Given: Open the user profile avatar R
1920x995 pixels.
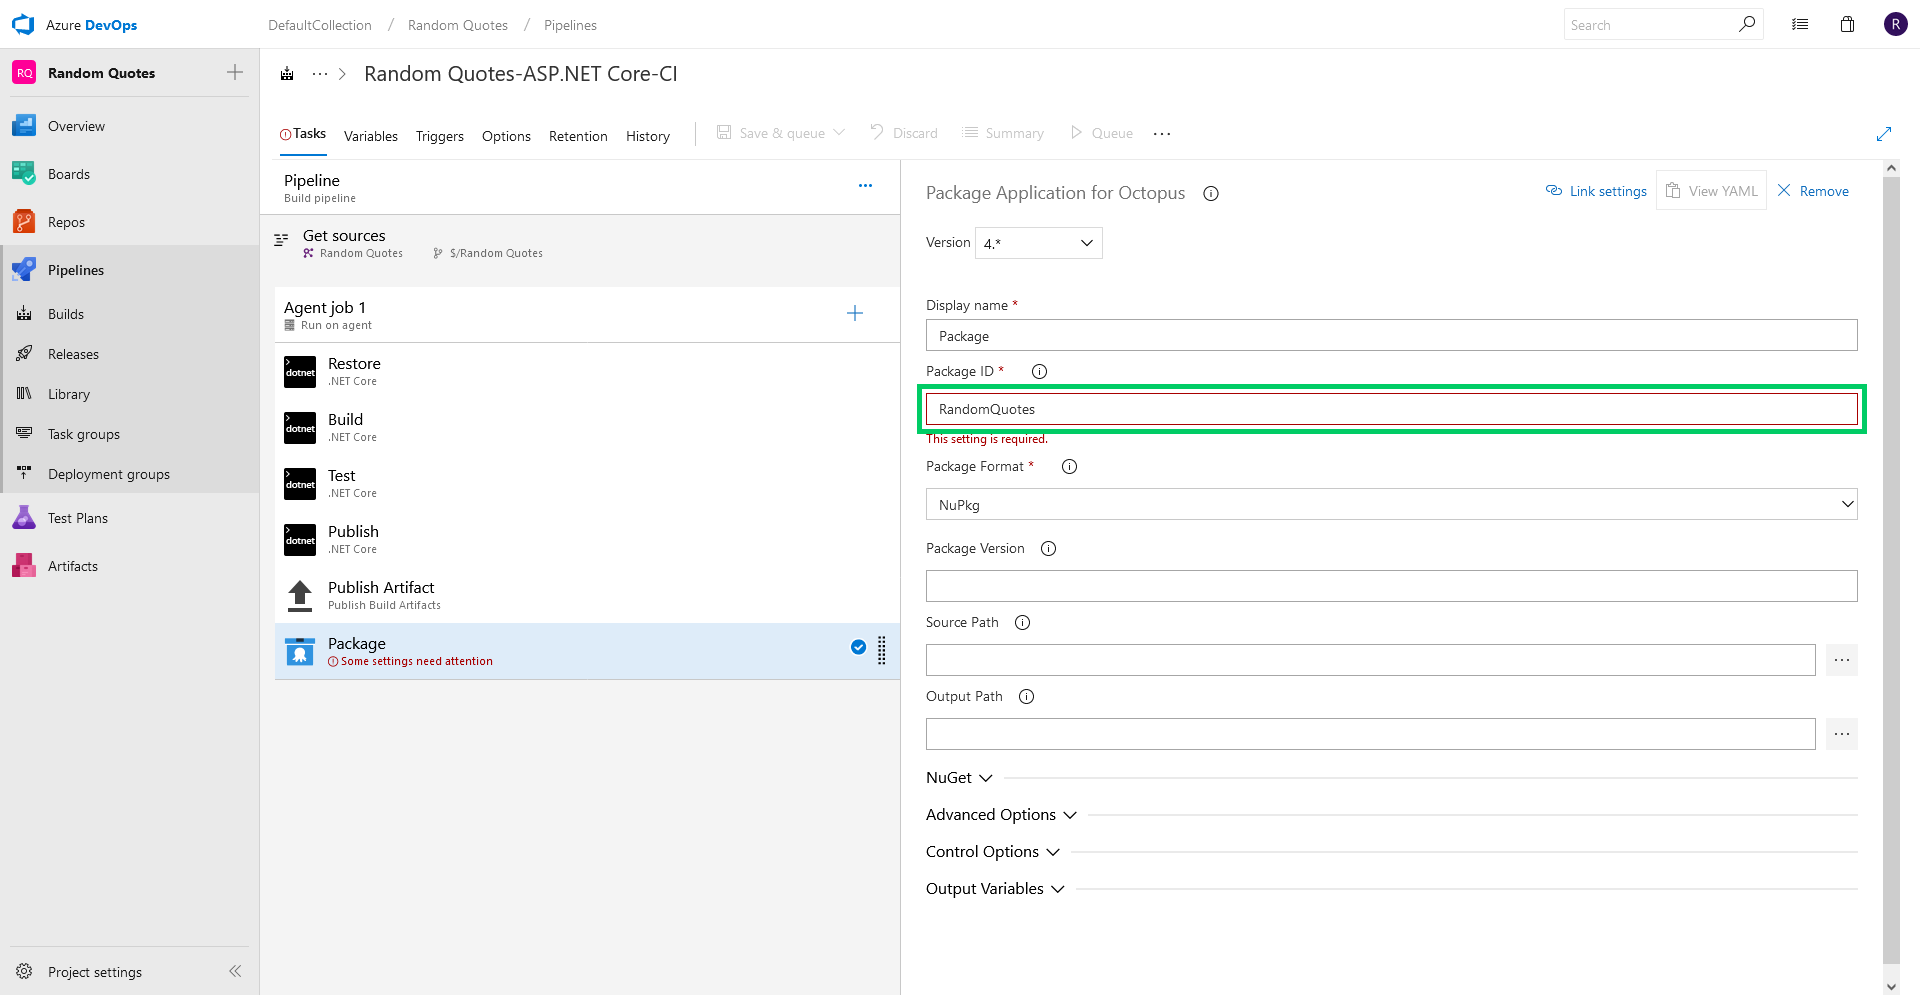Looking at the screenshot, I should pos(1895,24).
